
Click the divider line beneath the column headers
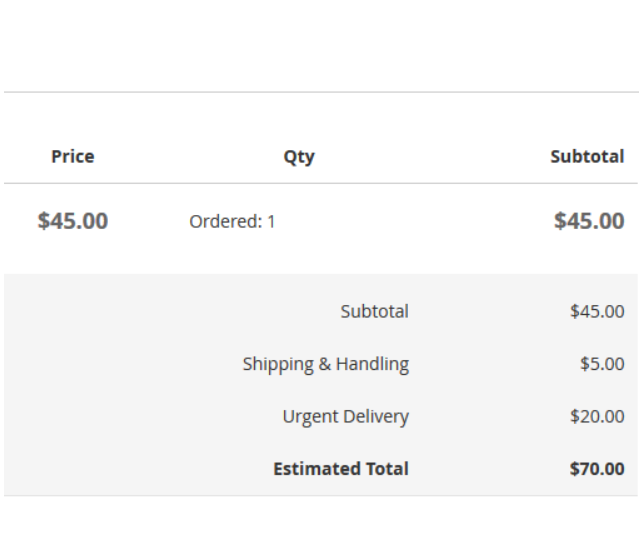pos(321,183)
